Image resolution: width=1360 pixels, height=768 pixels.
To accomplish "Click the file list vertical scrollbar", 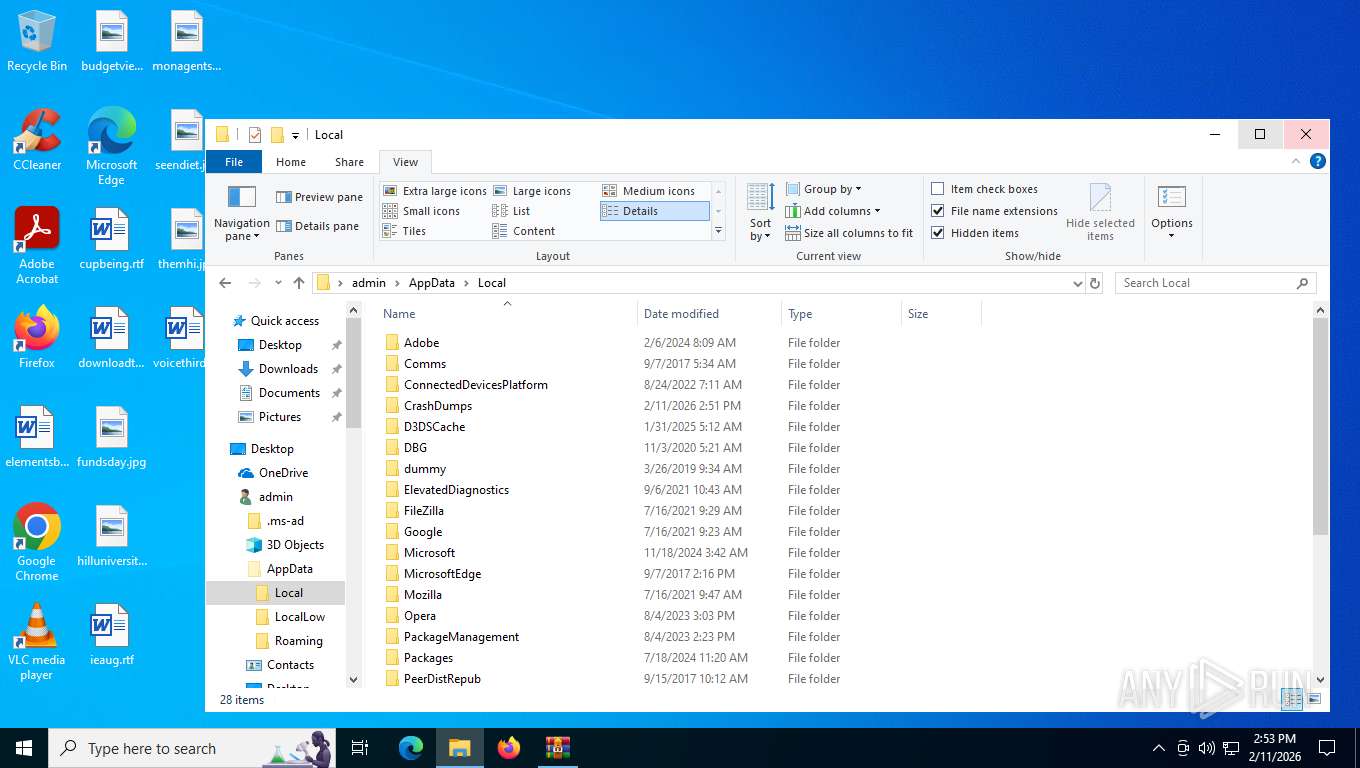I will coord(1320,428).
